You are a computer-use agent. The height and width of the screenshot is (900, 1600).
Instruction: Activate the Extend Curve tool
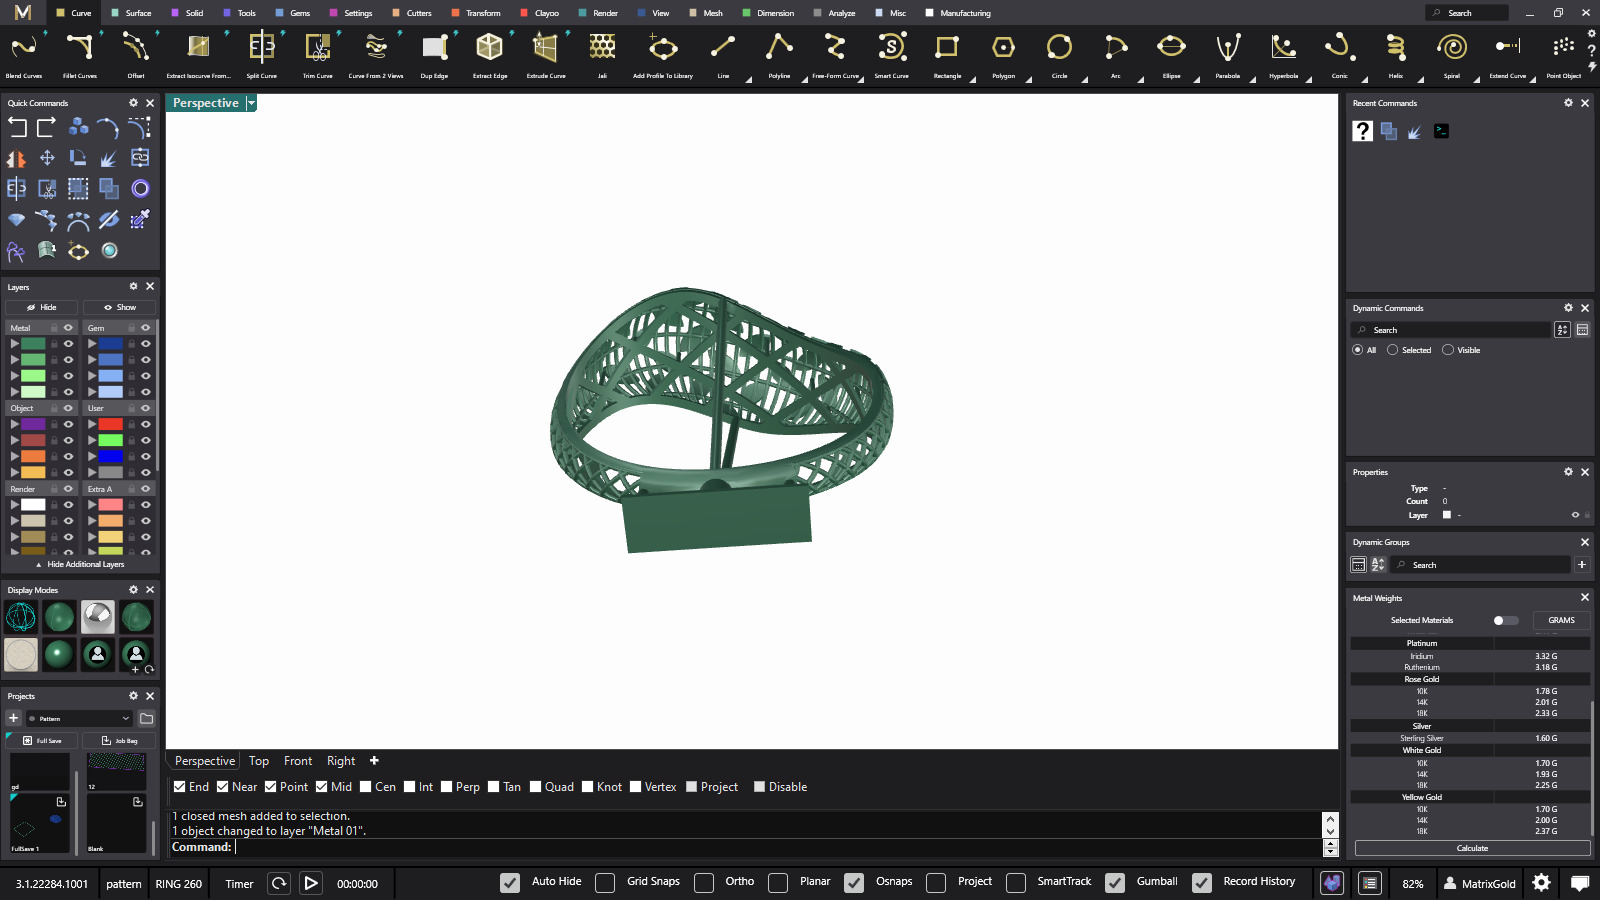[x=1508, y=54]
